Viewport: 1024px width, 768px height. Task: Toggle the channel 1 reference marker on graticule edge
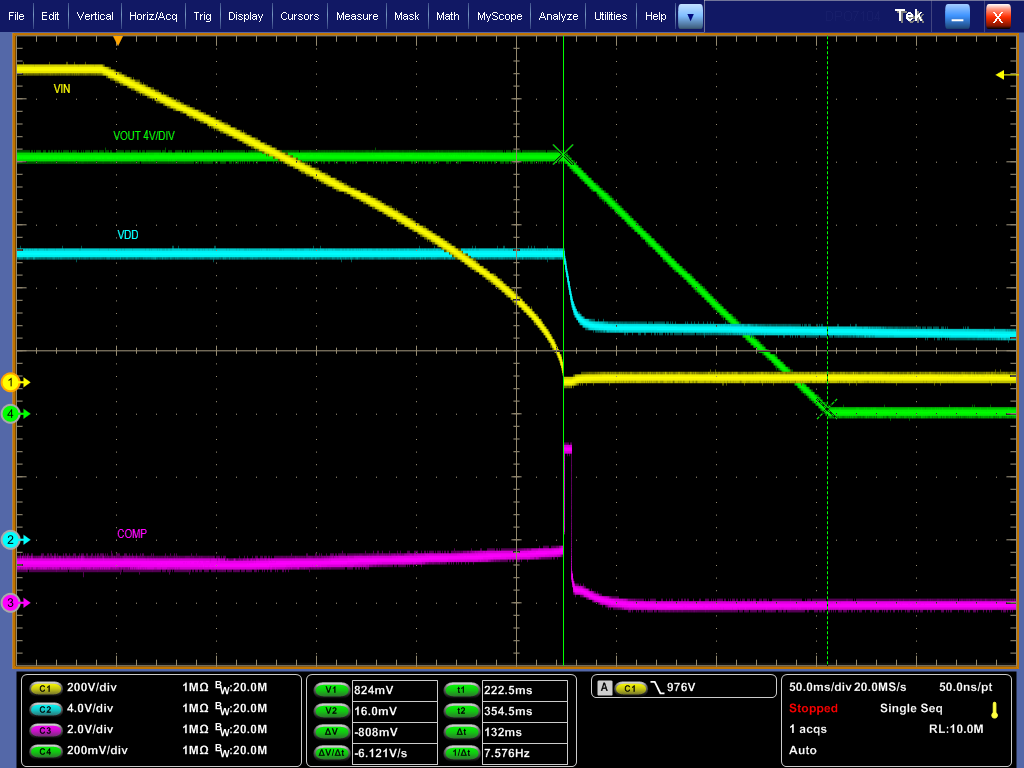tap(12, 382)
